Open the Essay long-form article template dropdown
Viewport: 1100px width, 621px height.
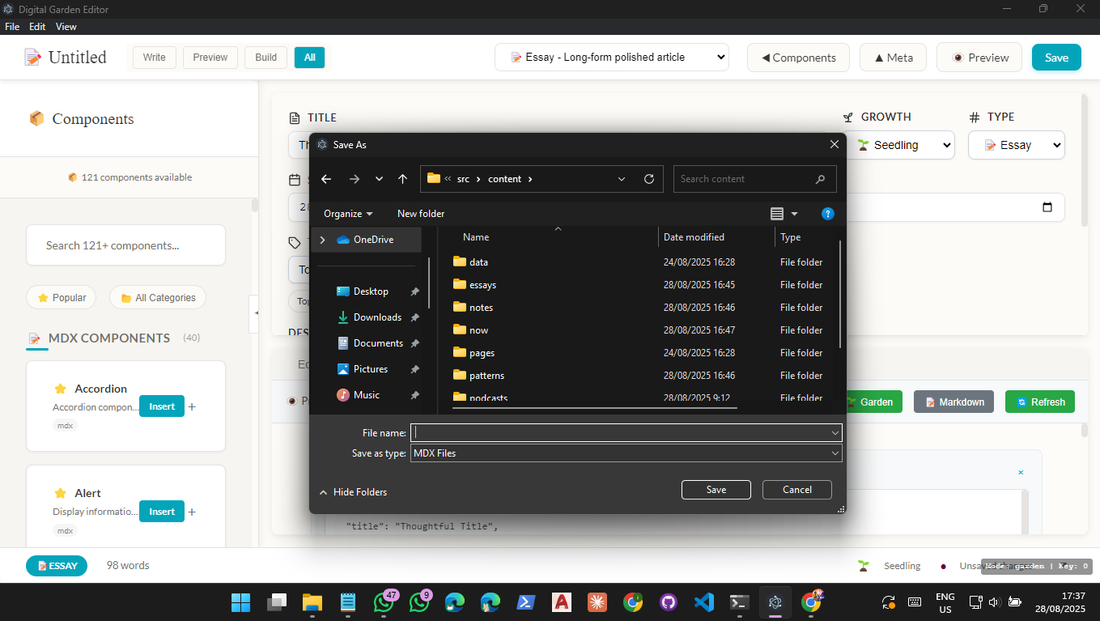coord(611,57)
